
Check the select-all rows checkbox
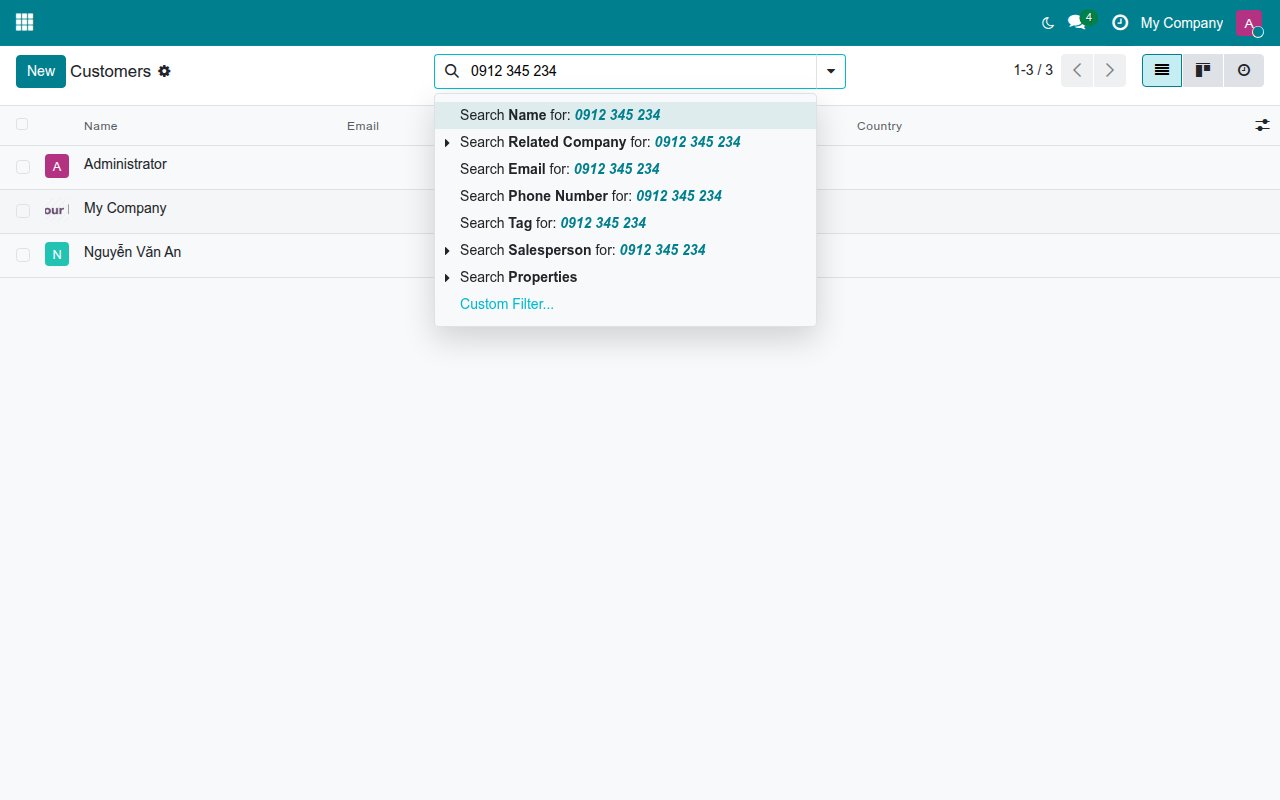22,124
